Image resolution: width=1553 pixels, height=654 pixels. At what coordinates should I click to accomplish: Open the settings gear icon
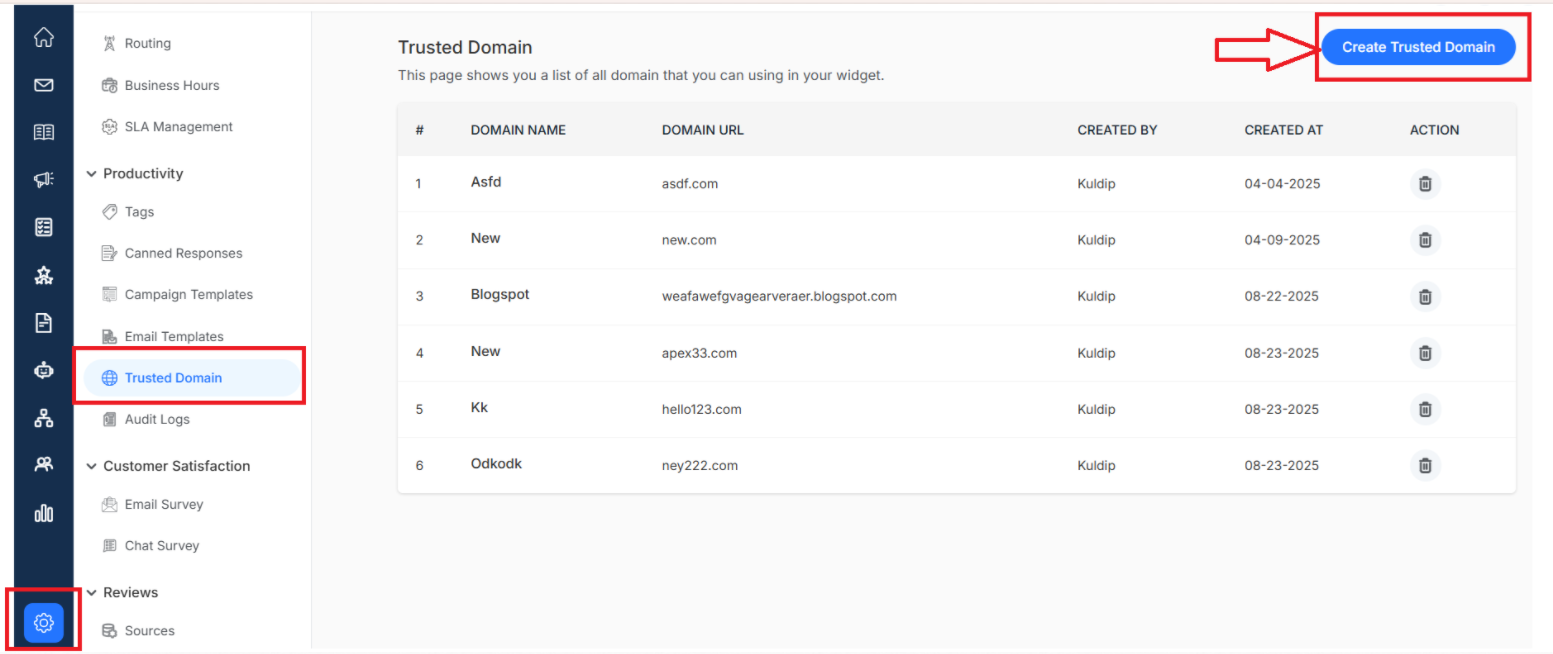43,623
